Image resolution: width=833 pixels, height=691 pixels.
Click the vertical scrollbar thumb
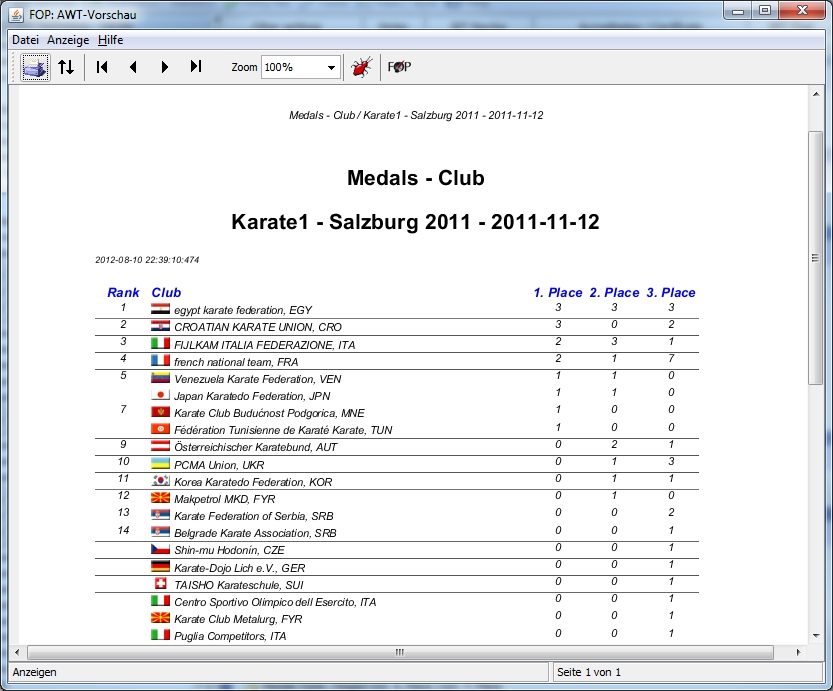(815, 258)
